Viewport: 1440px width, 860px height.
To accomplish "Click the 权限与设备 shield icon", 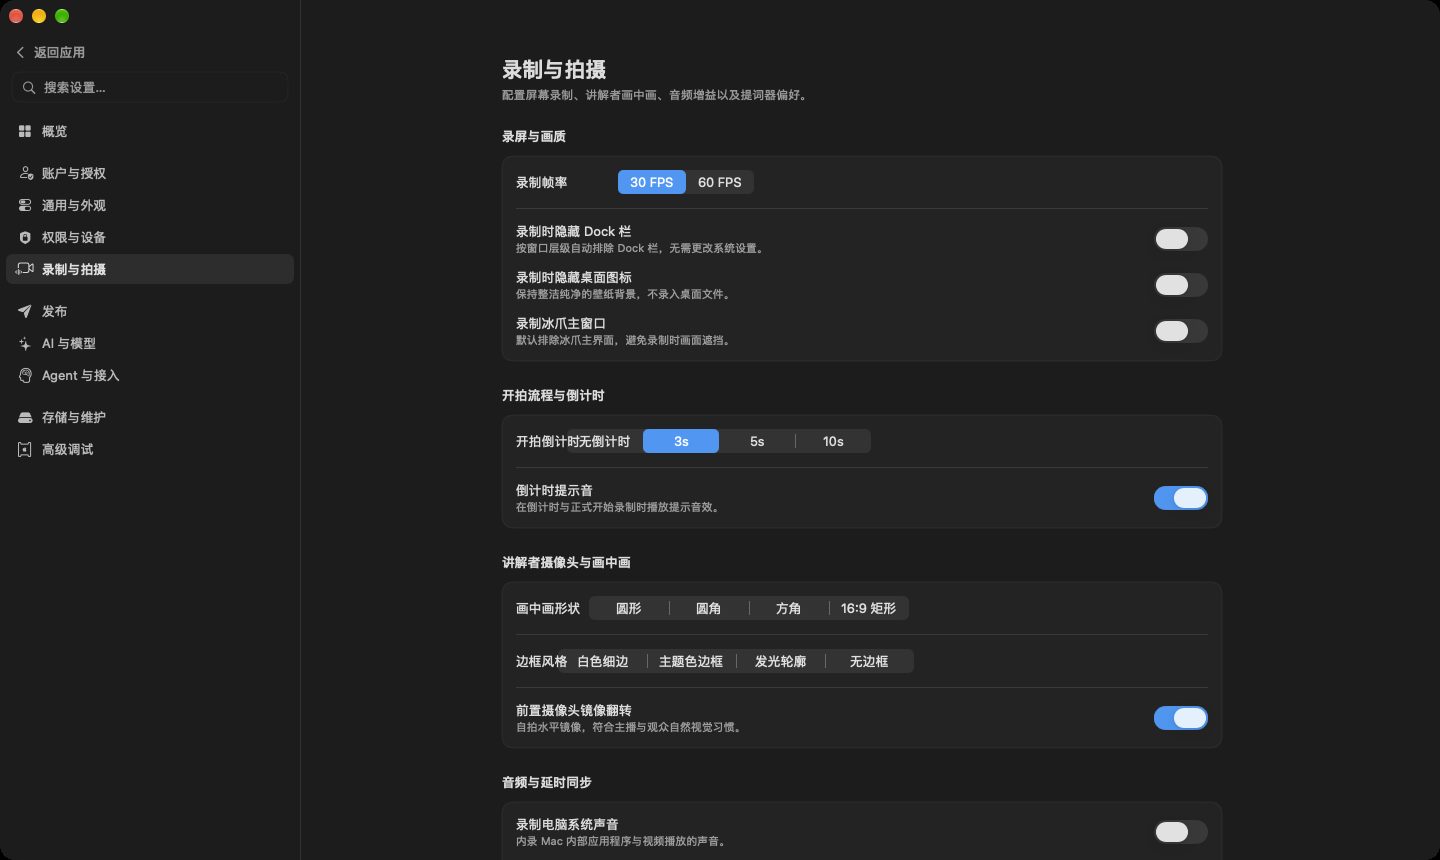I will 25,237.
